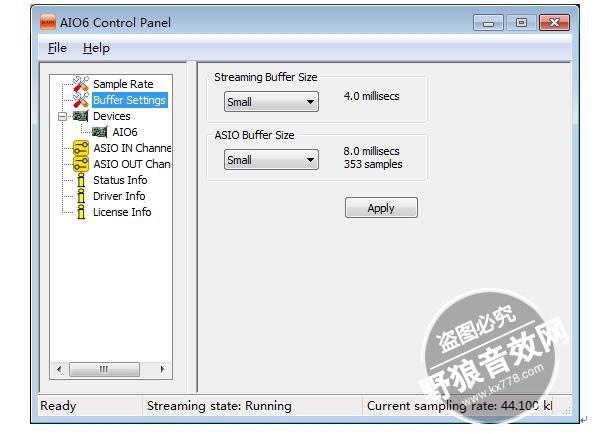The height and width of the screenshot is (434, 595).
Task: Click the tree's horizontal scrollbar thumb
Action: [104, 369]
